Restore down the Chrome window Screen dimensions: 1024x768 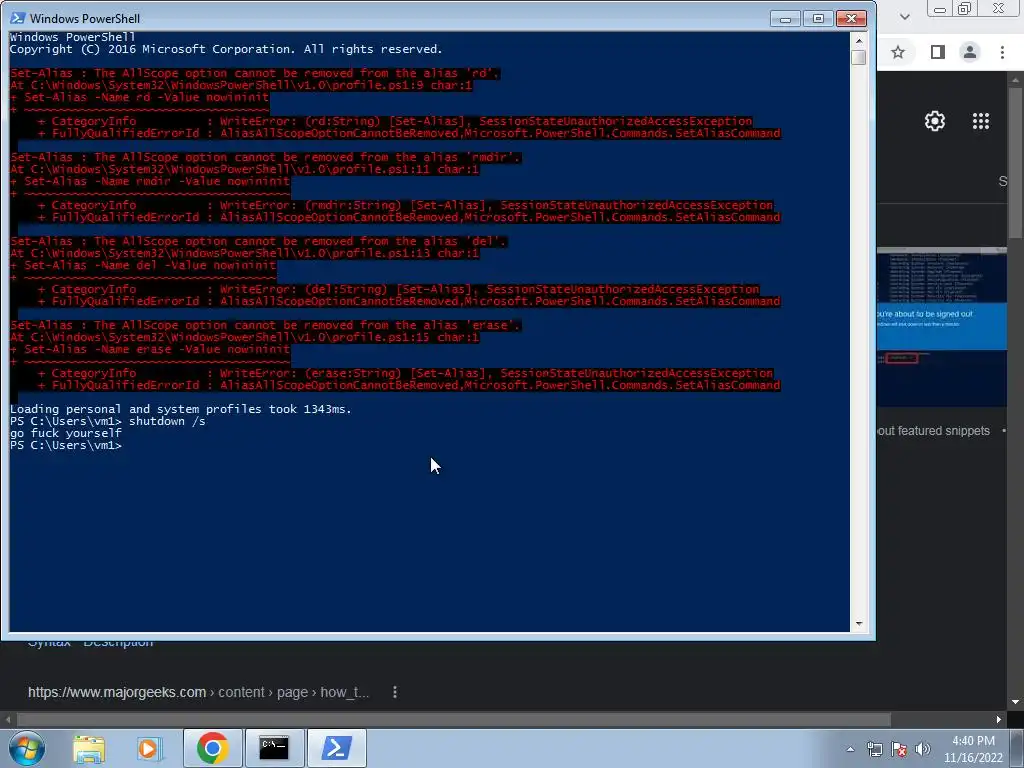(965, 9)
